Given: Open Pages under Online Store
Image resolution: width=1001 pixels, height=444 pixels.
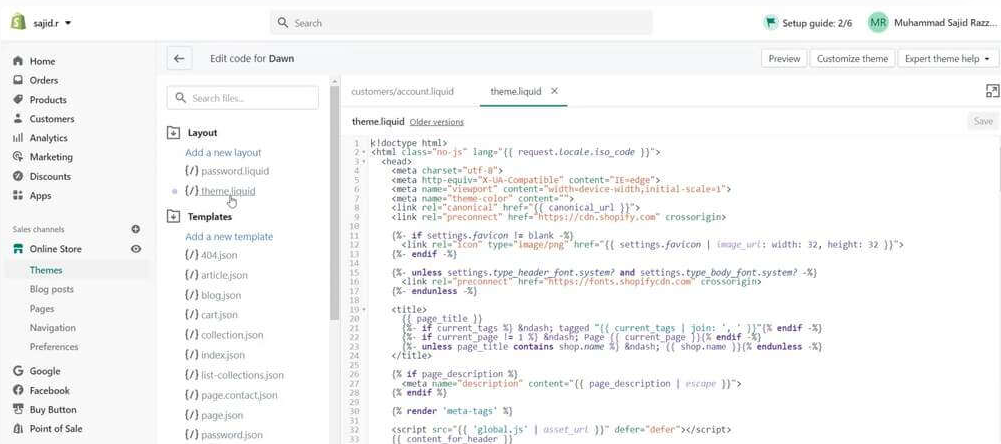Looking at the screenshot, I should coord(41,309).
